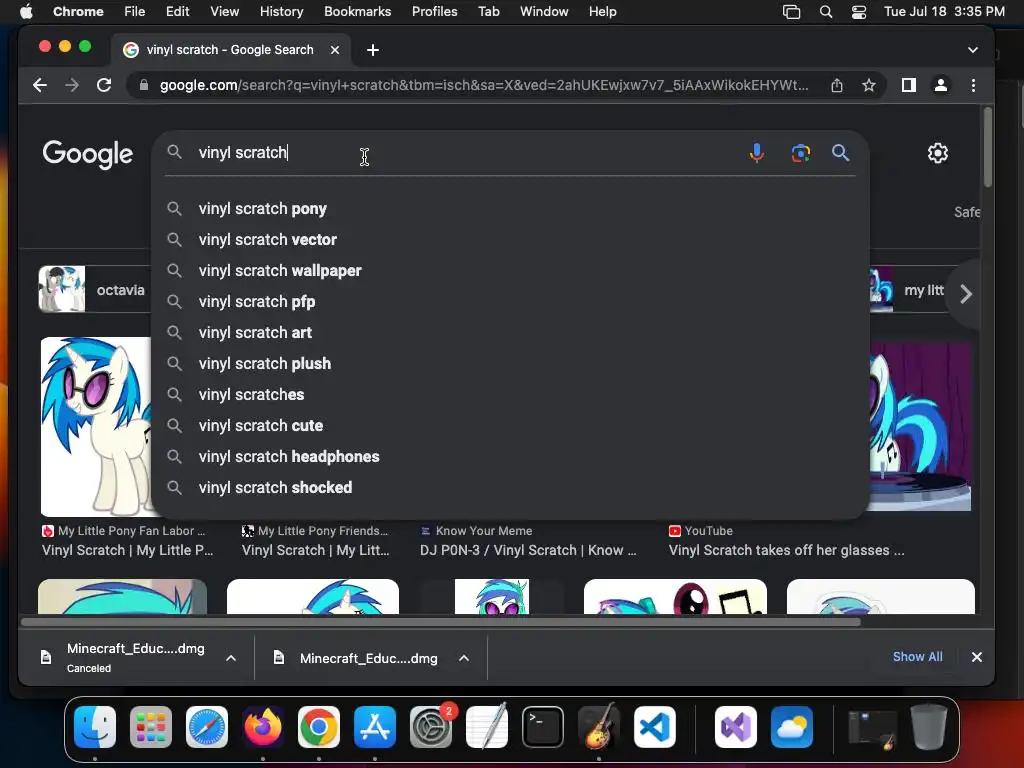Open App Store from the Dock
The height and width of the screenshot is (768, 1024).
click(375, 726)
